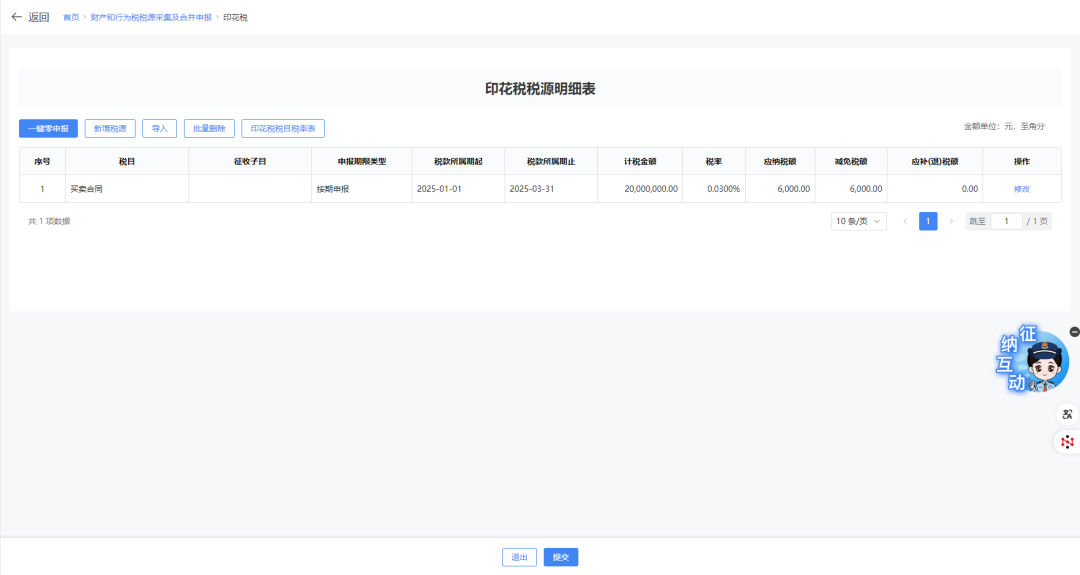Click the 跳至 page number input field
The height and width of the screenshot is (575, 1080).
[x=1006, y=221]
